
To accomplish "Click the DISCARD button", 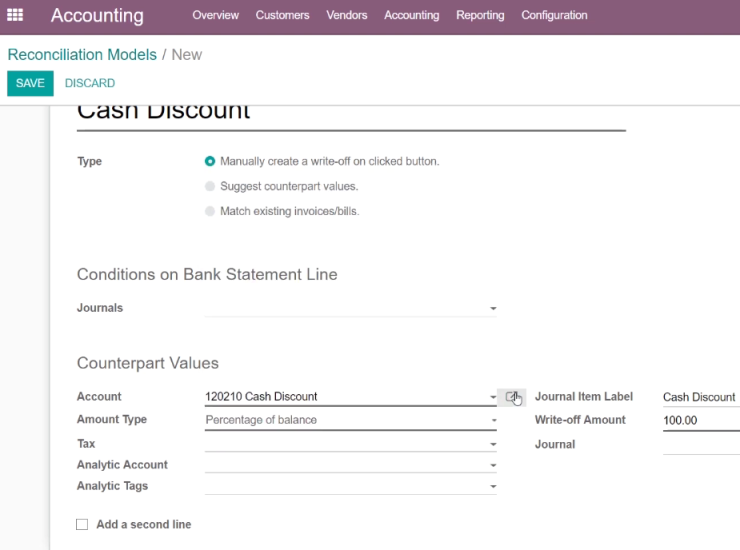I will pos(90,83).
